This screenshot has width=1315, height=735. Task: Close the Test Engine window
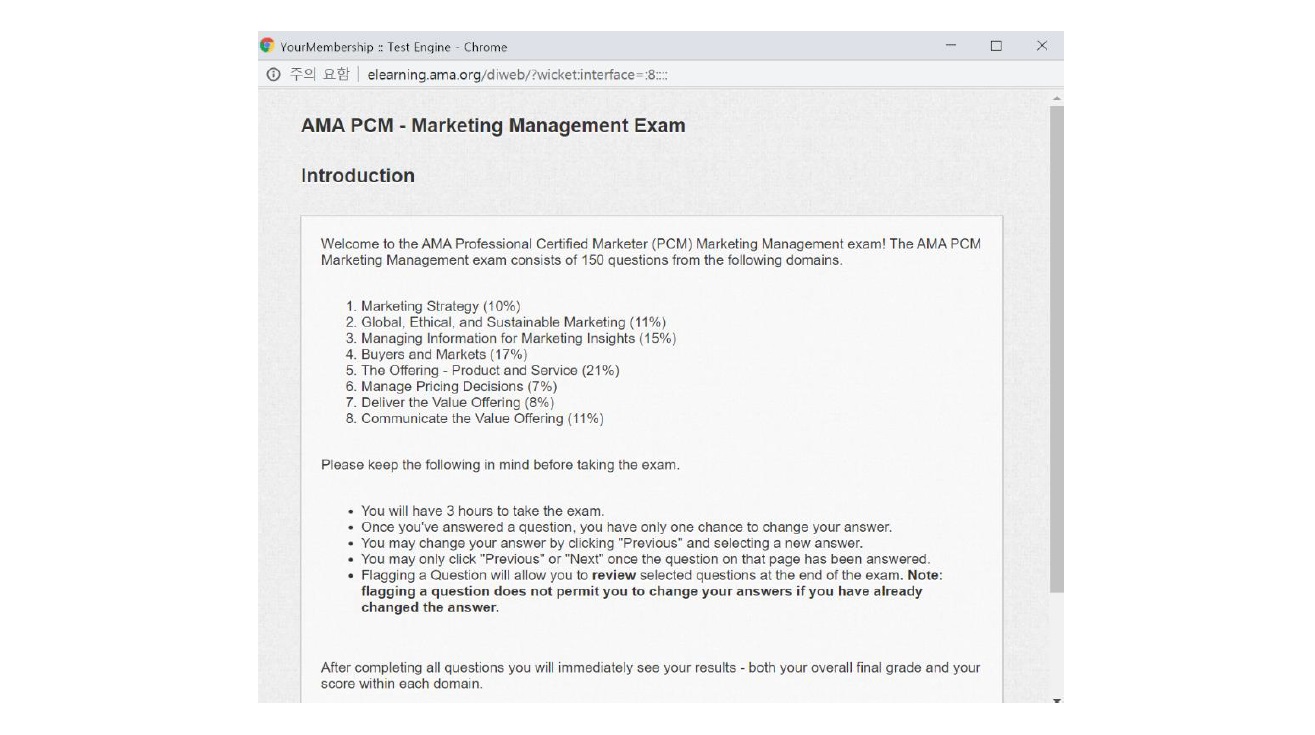(1041, 46)
